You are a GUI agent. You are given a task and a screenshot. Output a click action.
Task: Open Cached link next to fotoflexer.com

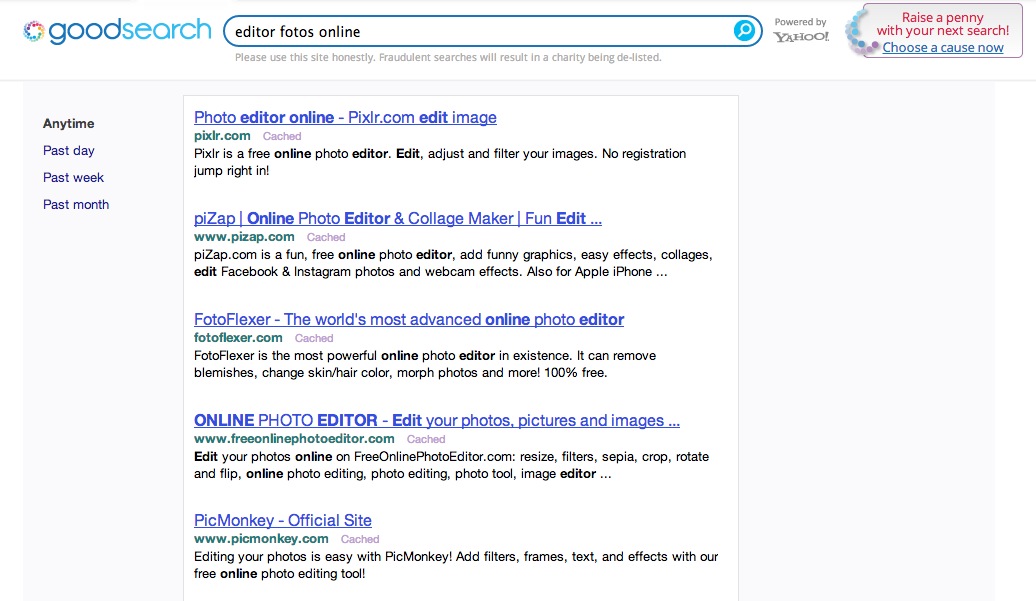pos(314,338)
